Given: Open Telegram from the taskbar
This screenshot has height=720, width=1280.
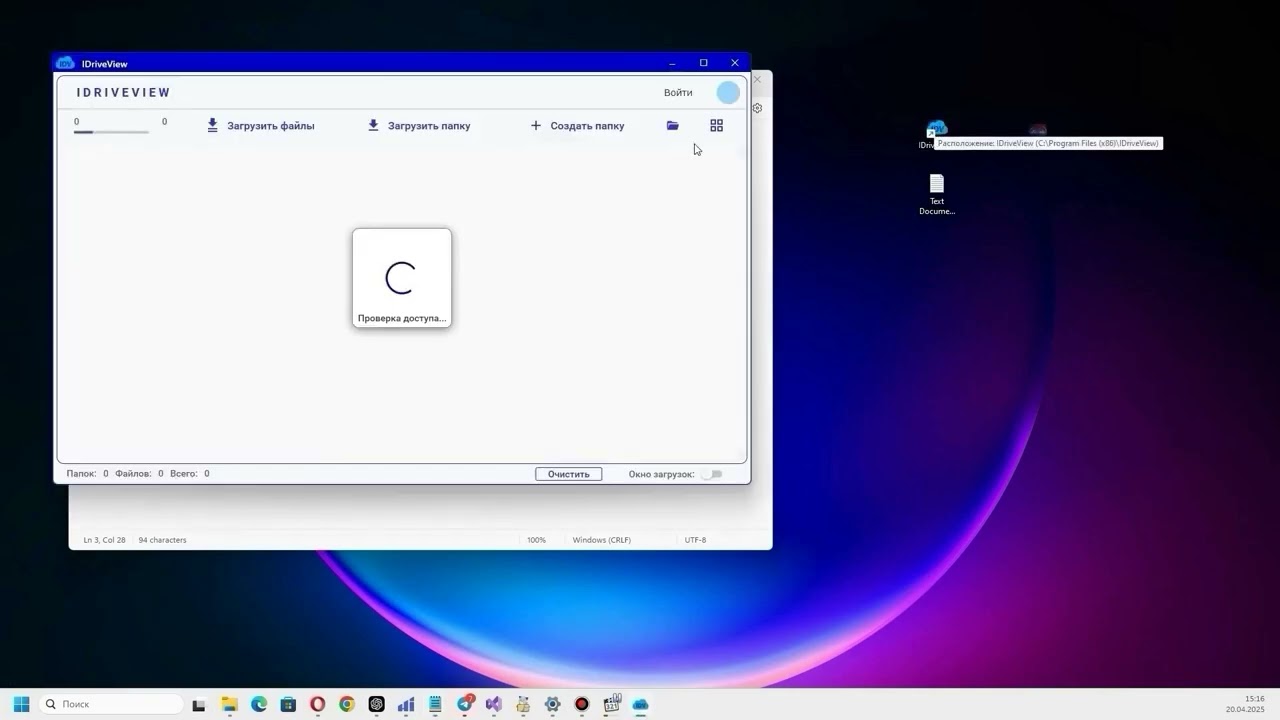Looking at the screenshot, I should tap(465, 704).
